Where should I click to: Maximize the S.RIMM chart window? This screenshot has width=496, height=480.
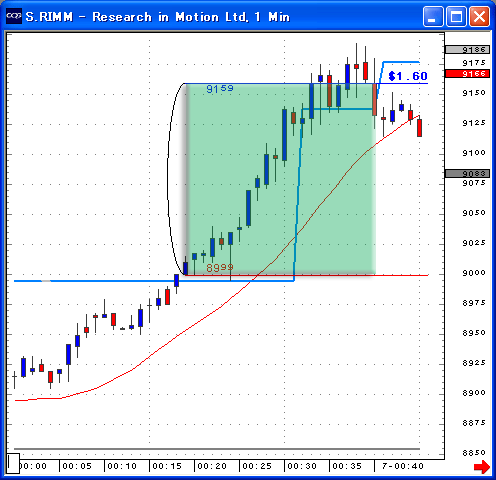click(456, 16)
